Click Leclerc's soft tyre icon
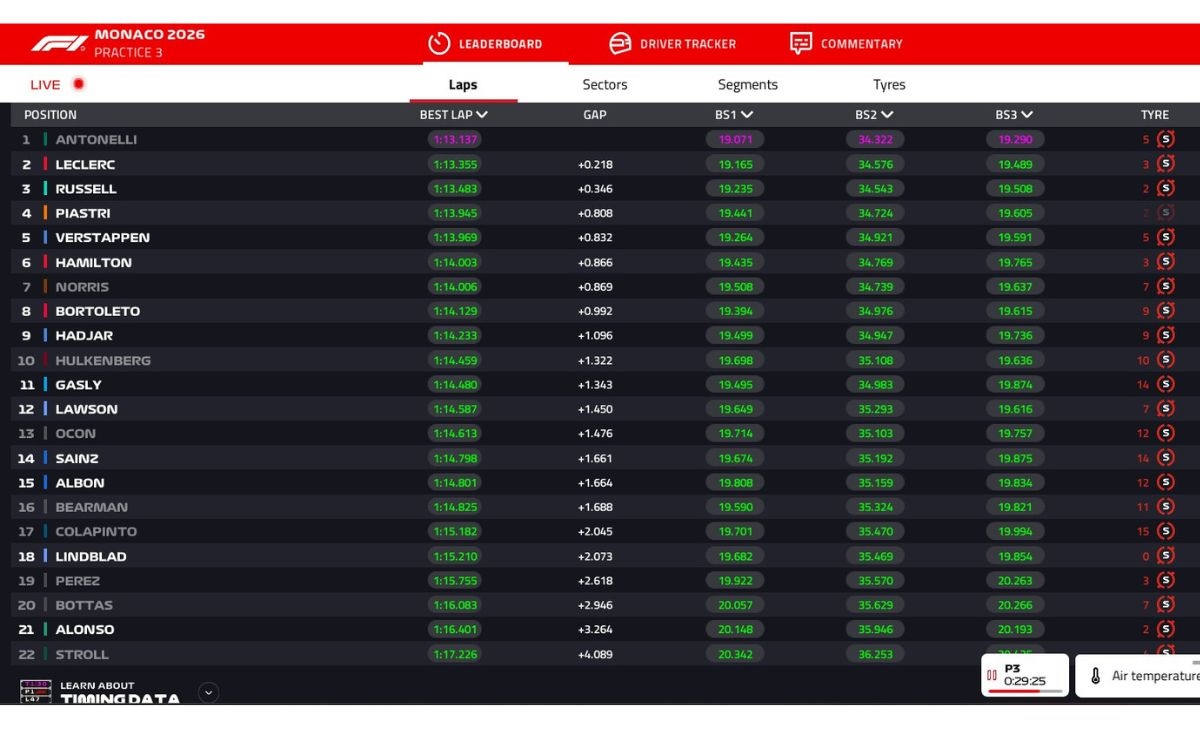 click(x=1165, y=164)
